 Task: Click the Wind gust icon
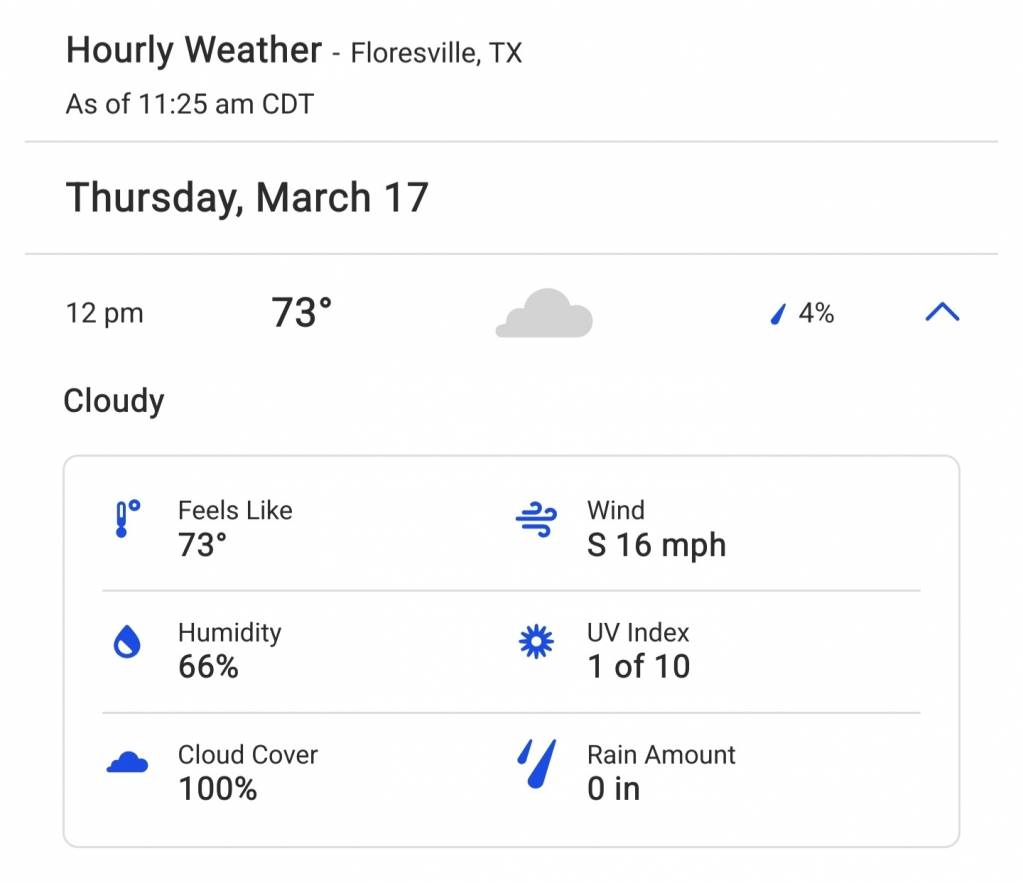pos(536,519)
